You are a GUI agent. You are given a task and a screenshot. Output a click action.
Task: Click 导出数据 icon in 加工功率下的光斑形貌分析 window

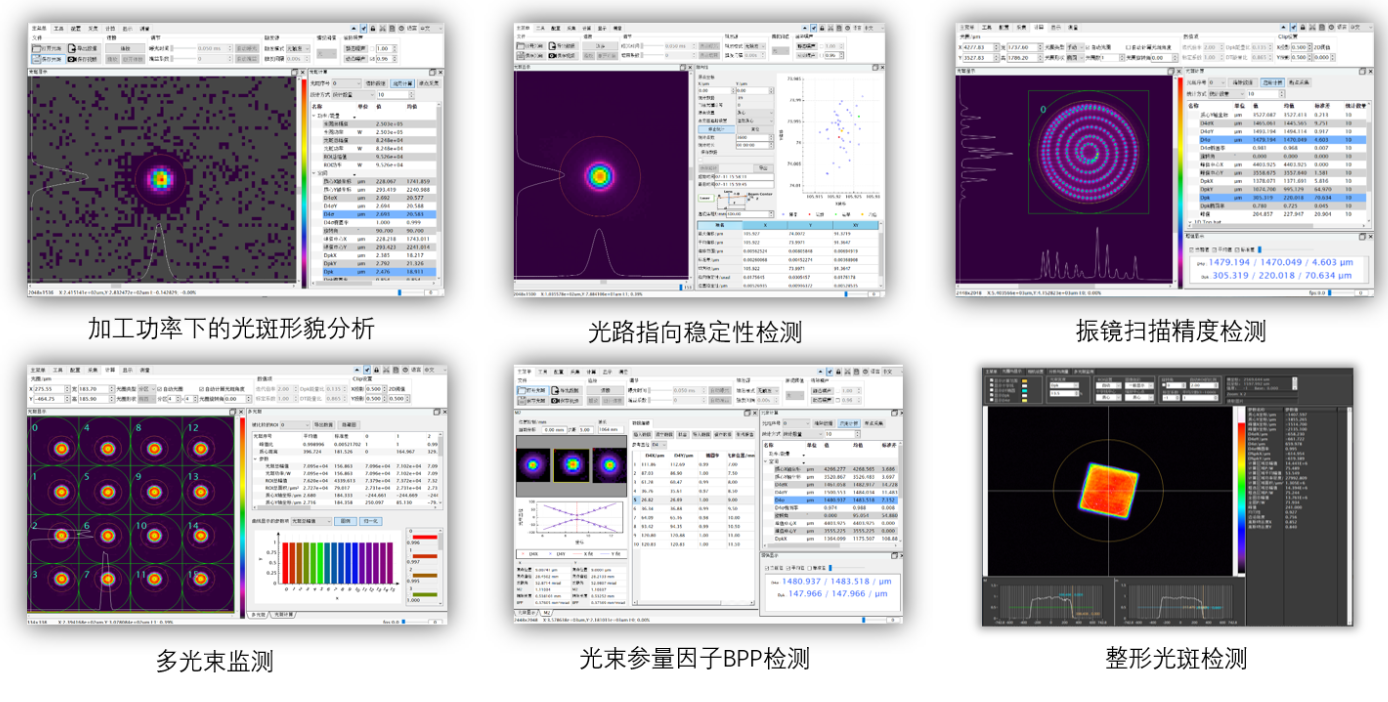pyautogui.click(x=72, y=48)
